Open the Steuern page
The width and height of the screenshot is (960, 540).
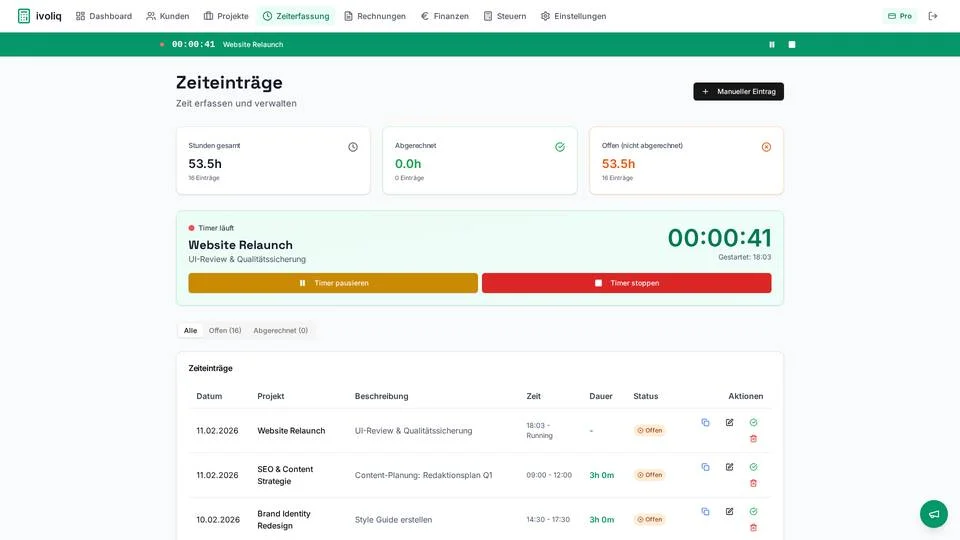click(505, 16)
